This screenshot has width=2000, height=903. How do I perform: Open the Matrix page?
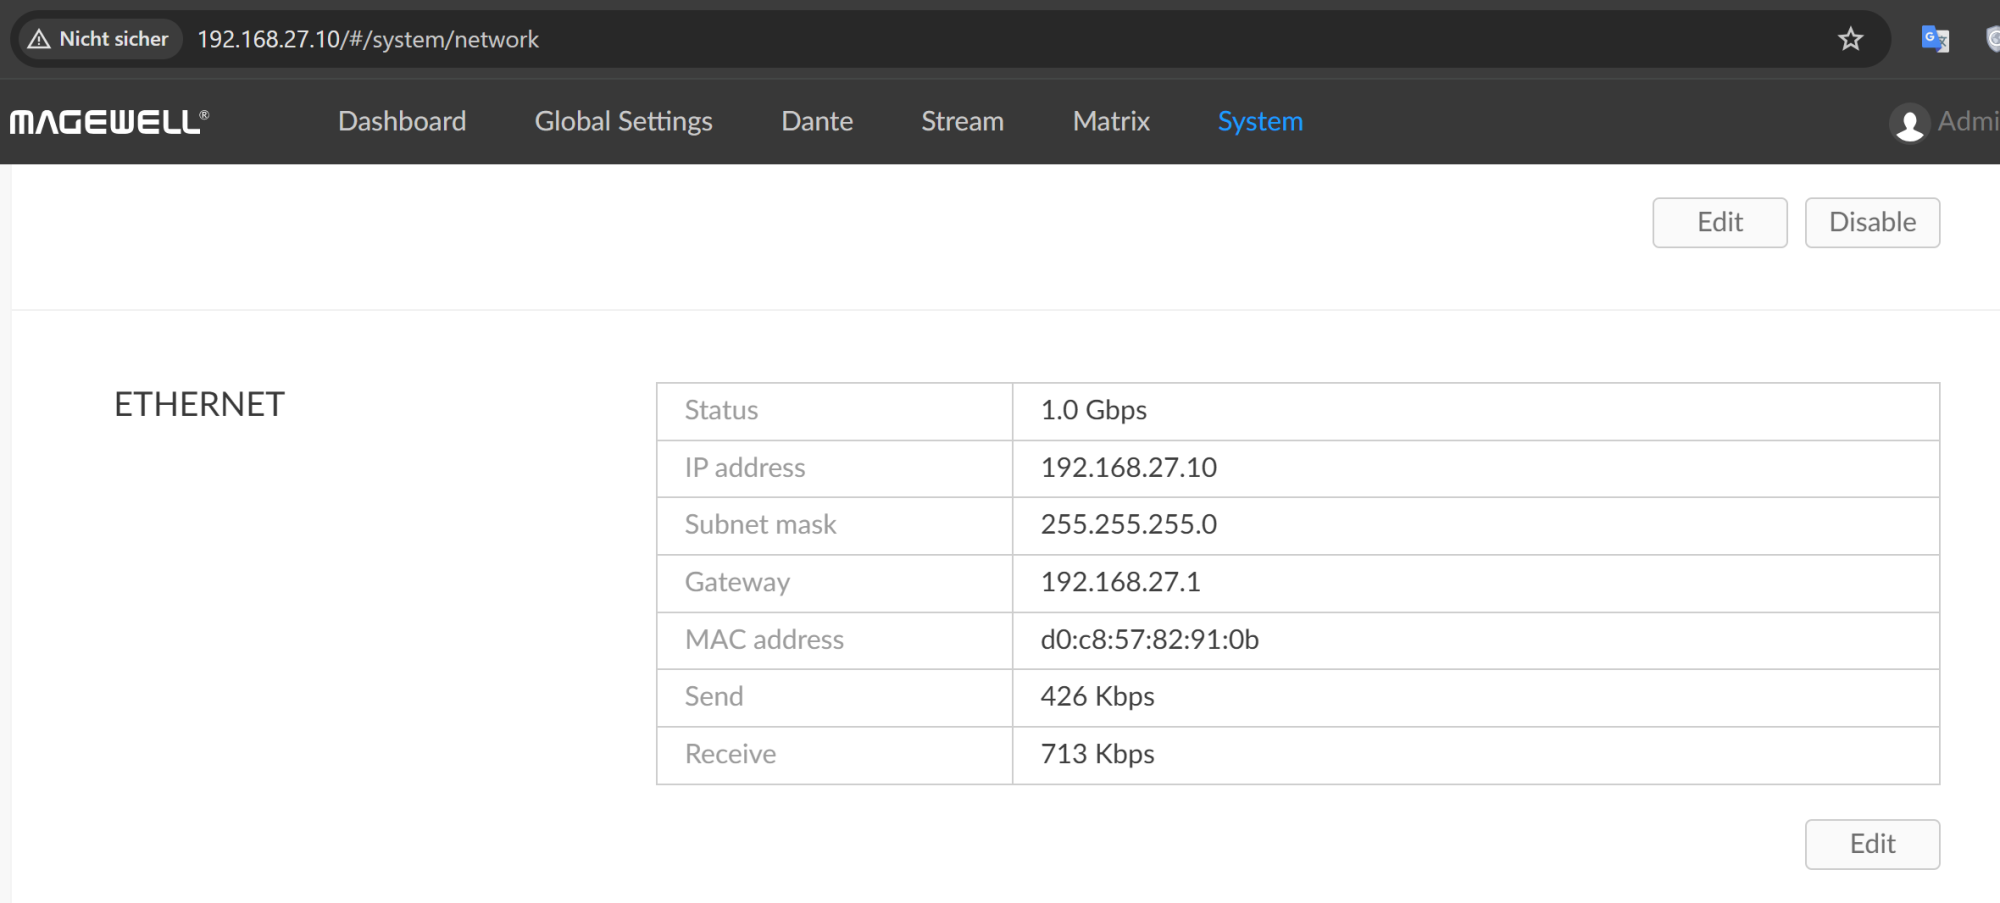point(1111,122)
